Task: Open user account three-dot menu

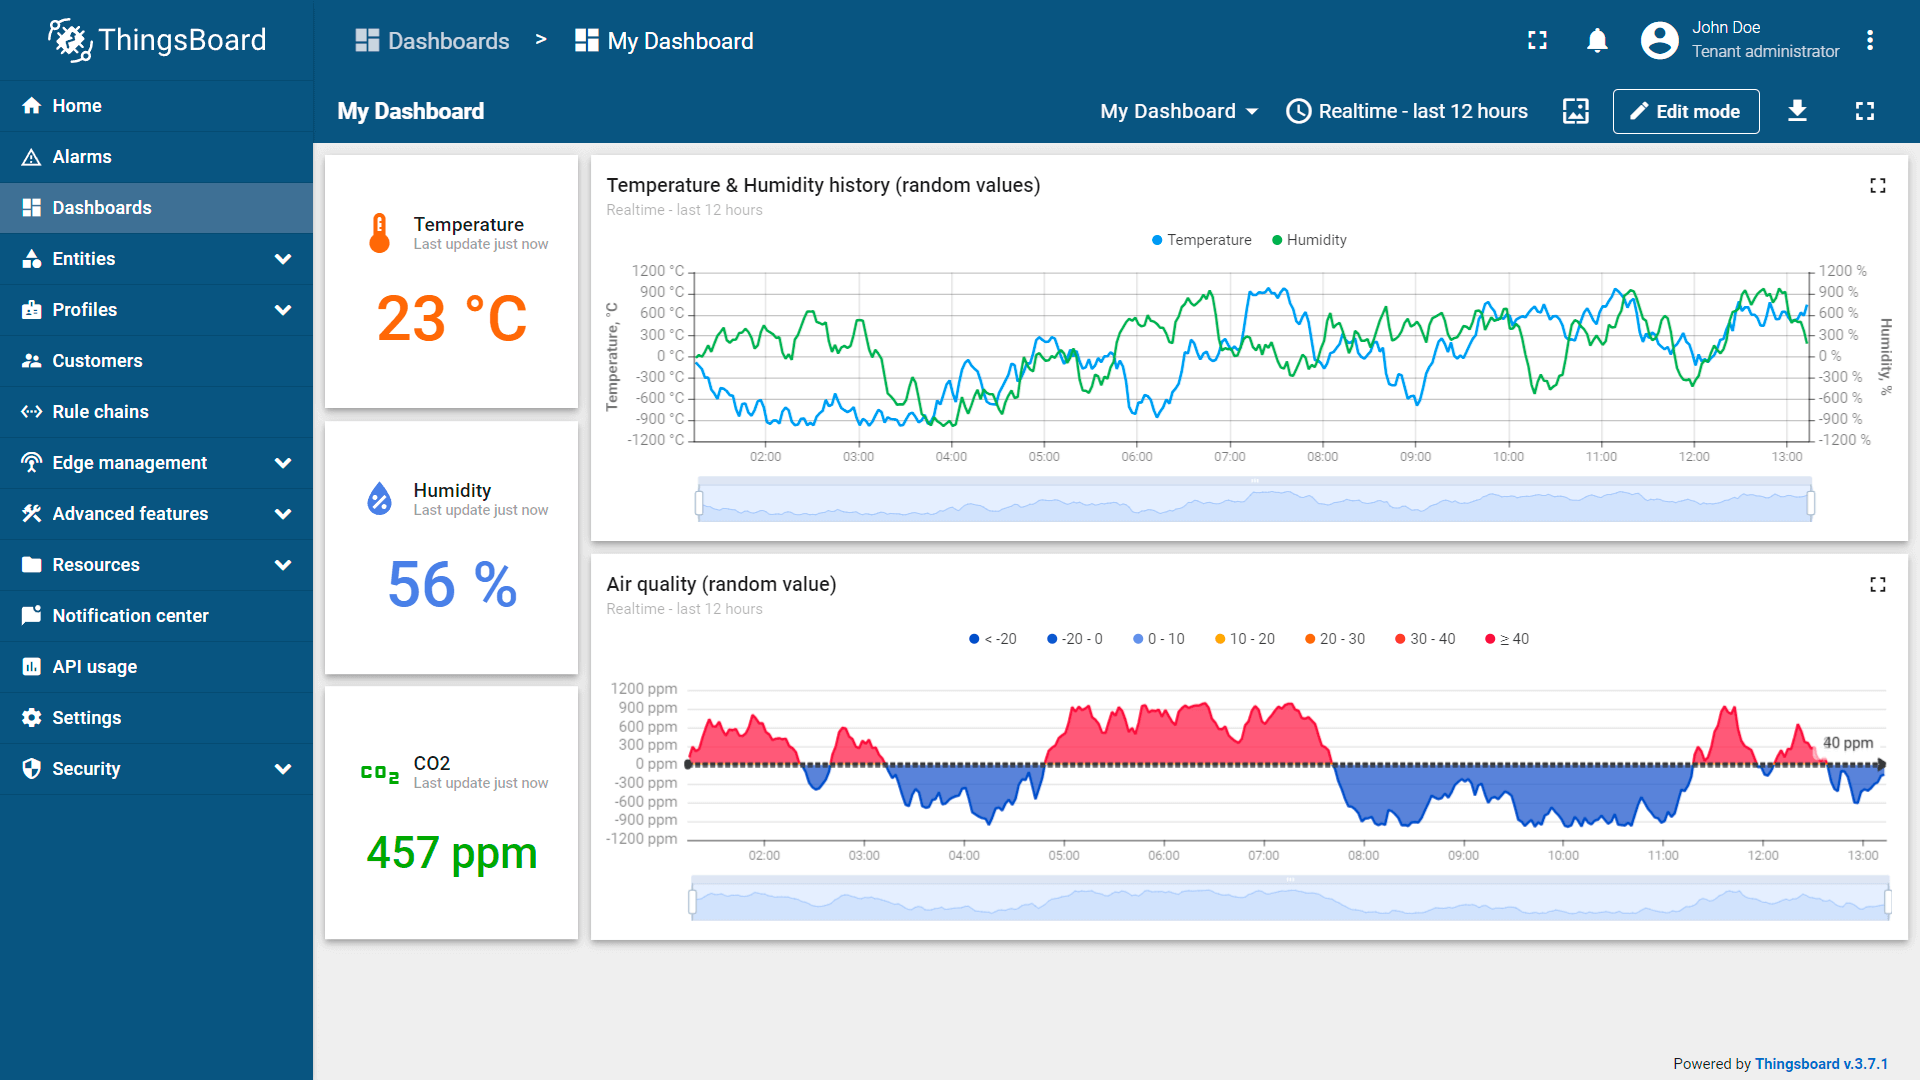Action: pos(1869,41)
